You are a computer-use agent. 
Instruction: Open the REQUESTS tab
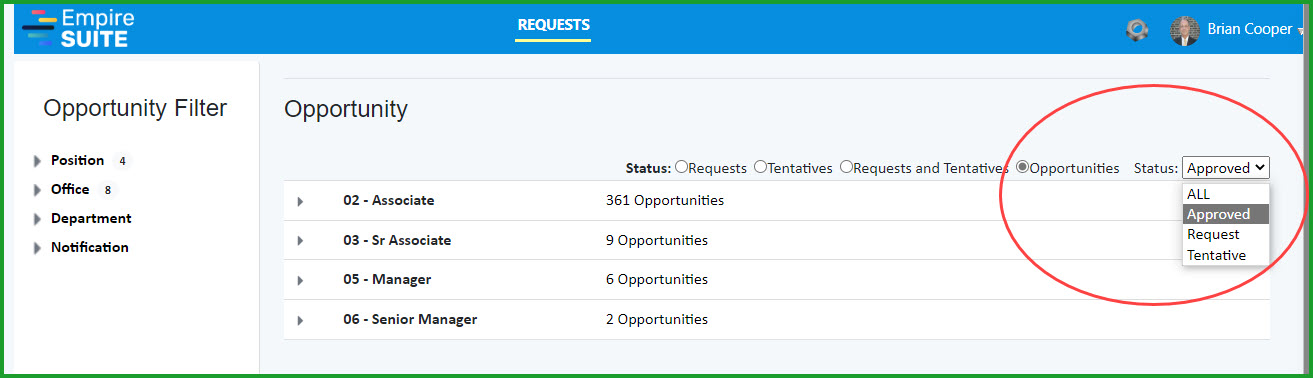pyautogui.click(x=553, y=25)
